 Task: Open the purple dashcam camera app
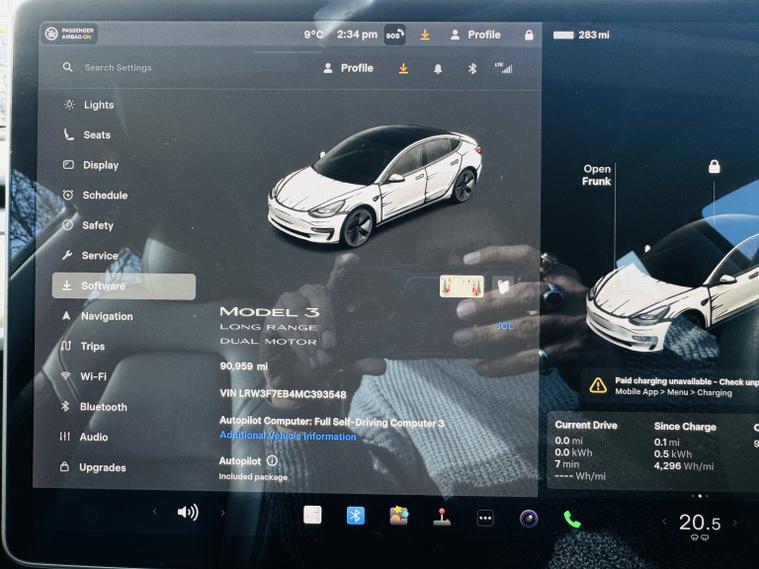pos(528,518)
